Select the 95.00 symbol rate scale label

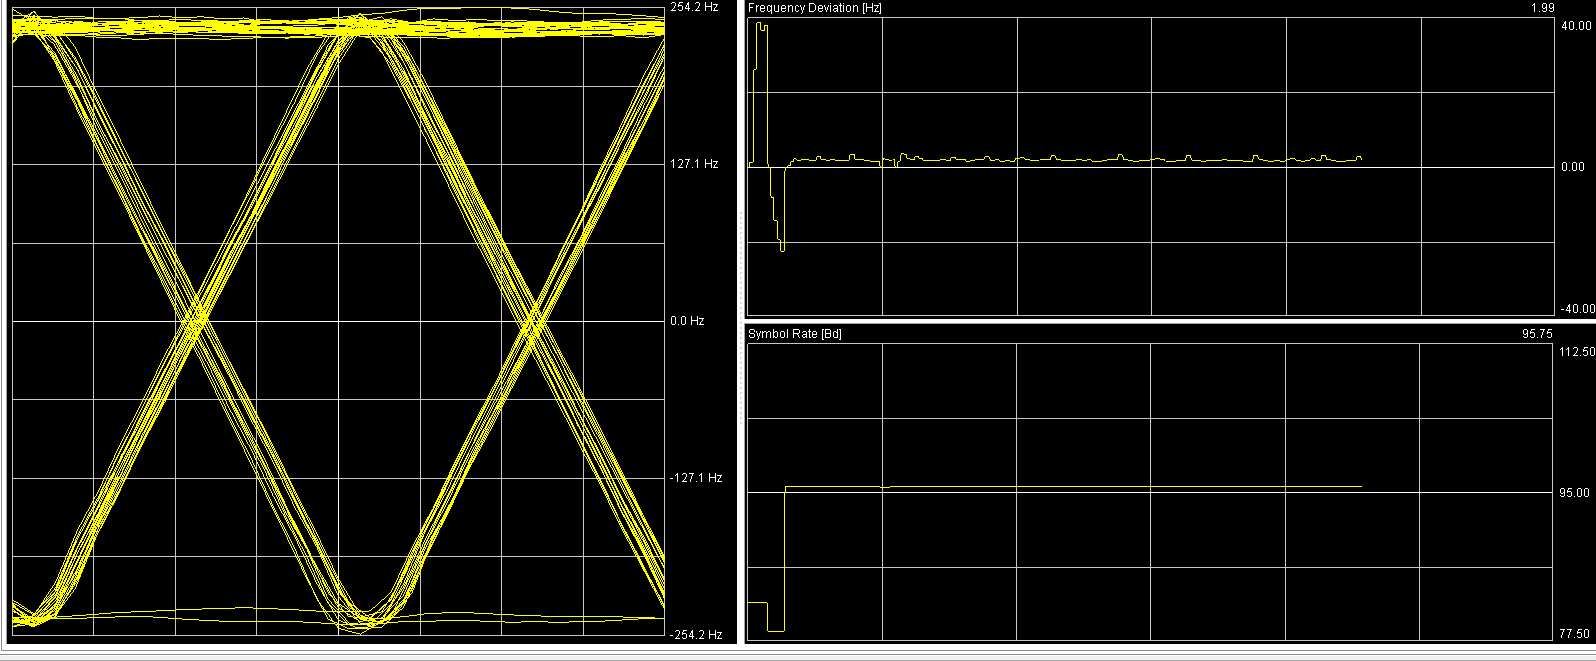click(1573, 493)
